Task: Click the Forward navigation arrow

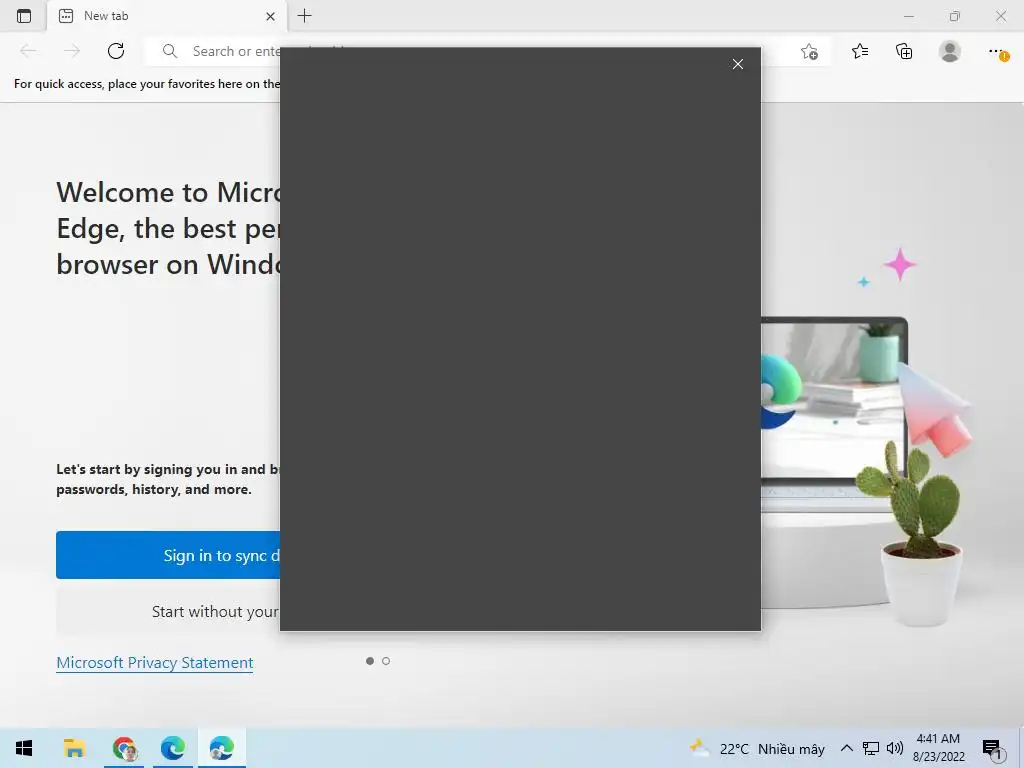Action: (72, 51)
